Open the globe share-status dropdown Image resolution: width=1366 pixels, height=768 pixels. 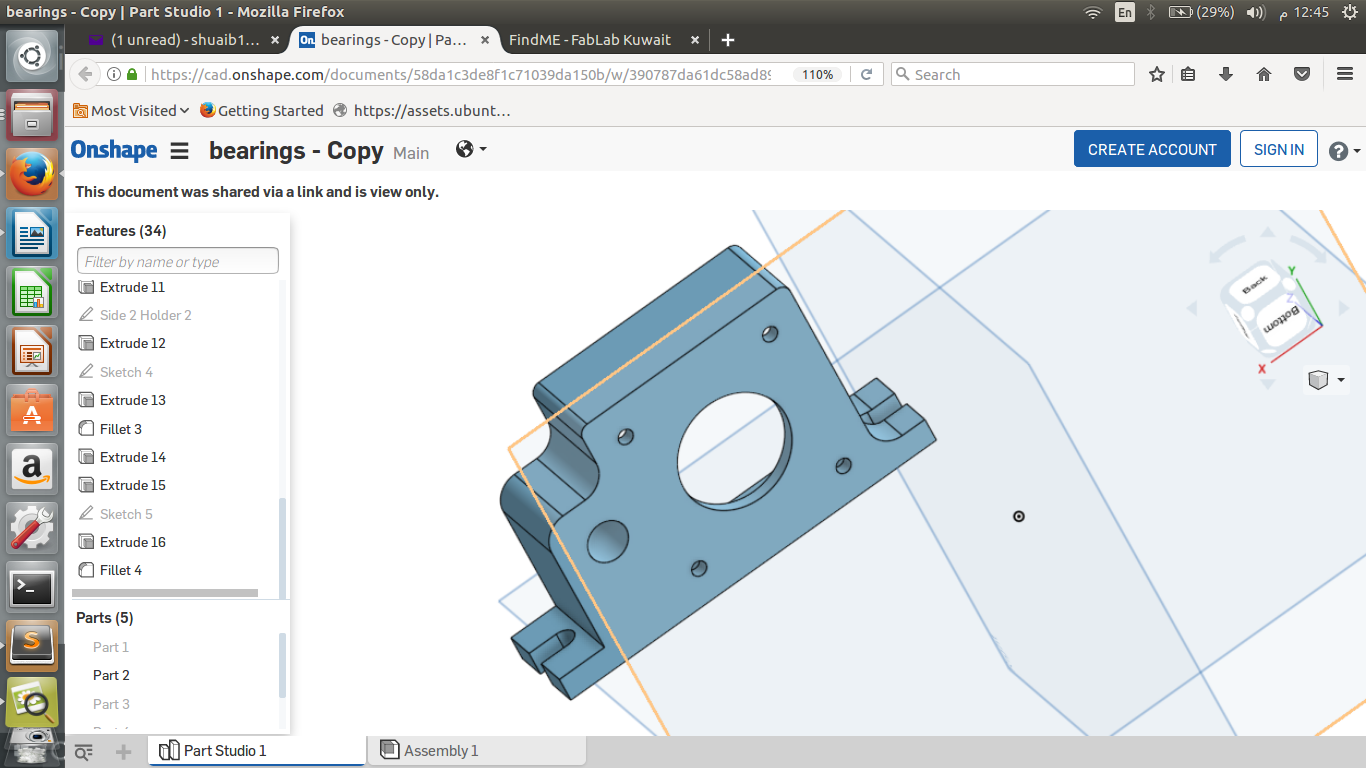click(x=471, y=149)
